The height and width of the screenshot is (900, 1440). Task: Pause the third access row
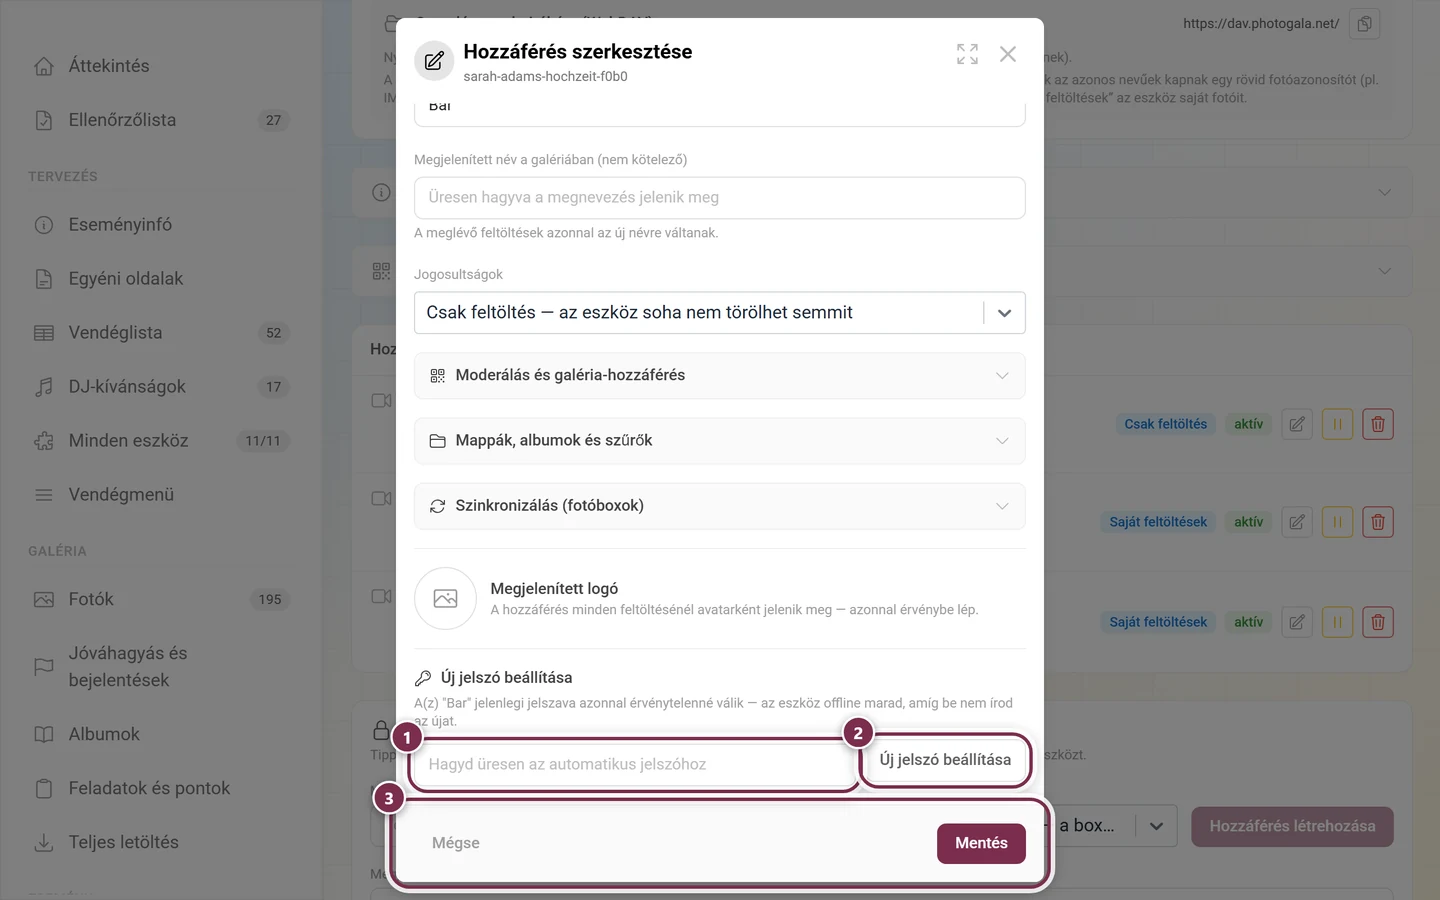(x=1337, y=622)
